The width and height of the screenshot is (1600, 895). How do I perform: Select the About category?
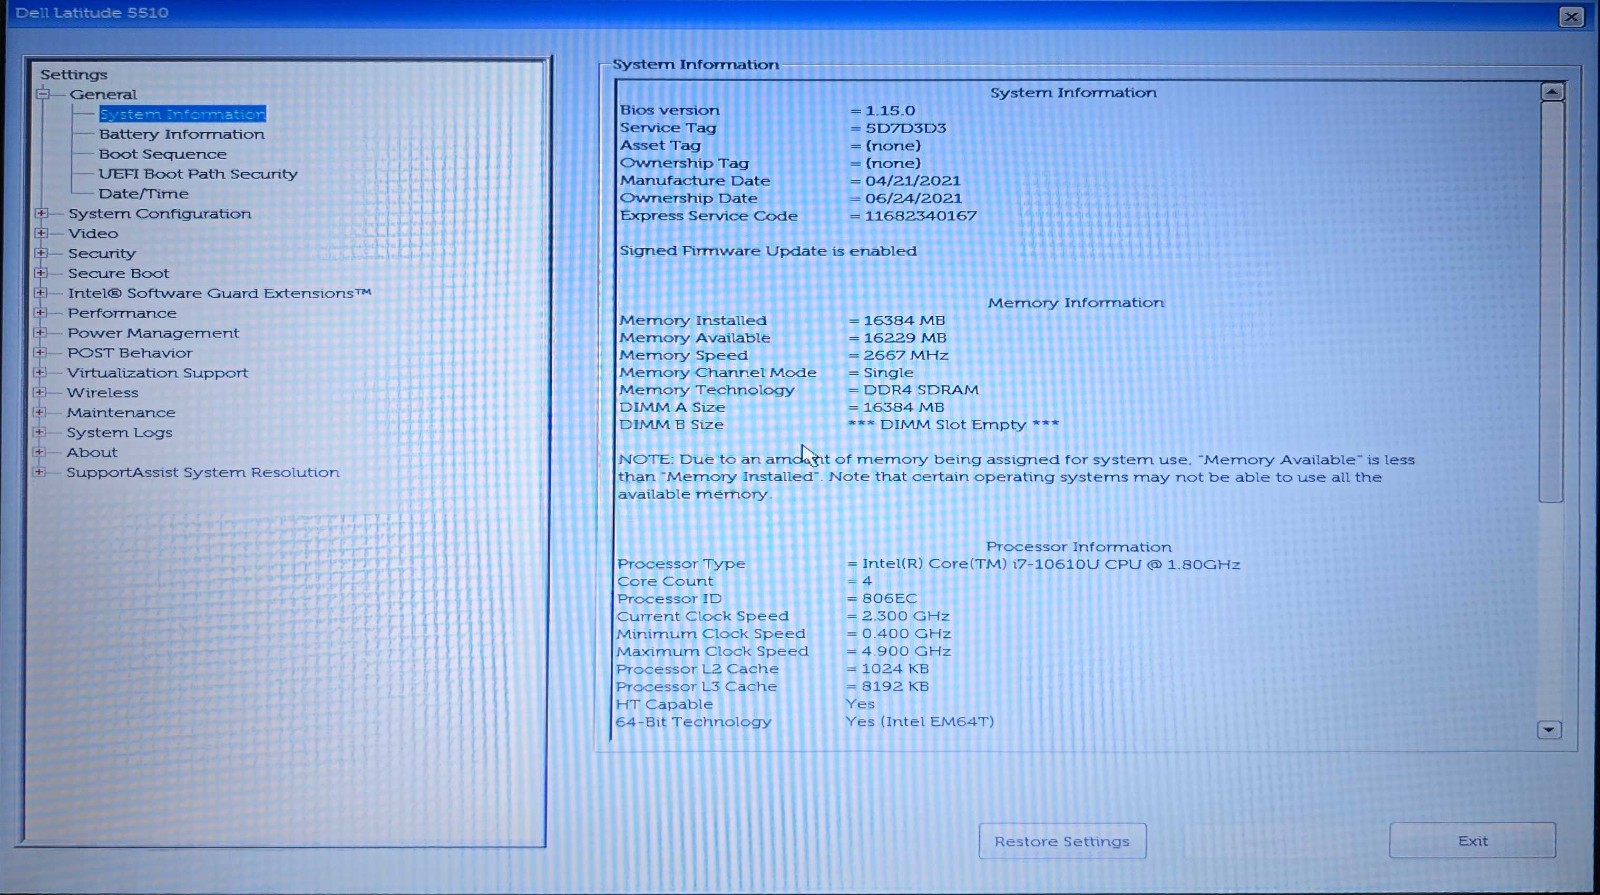point(92,452)
